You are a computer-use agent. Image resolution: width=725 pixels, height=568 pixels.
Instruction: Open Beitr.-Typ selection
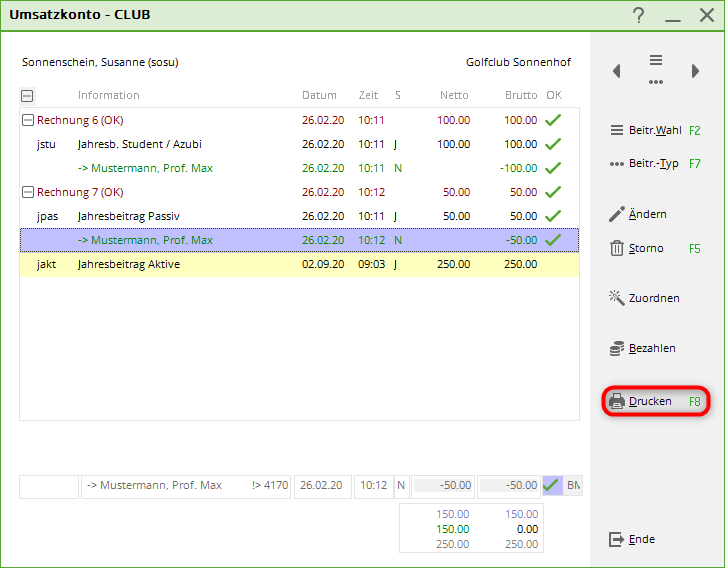click(655, 163)
